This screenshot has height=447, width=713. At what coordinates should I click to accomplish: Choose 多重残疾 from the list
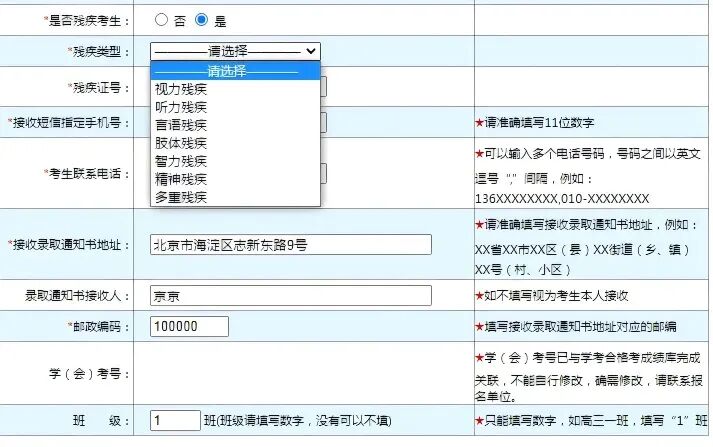[236, 197]
